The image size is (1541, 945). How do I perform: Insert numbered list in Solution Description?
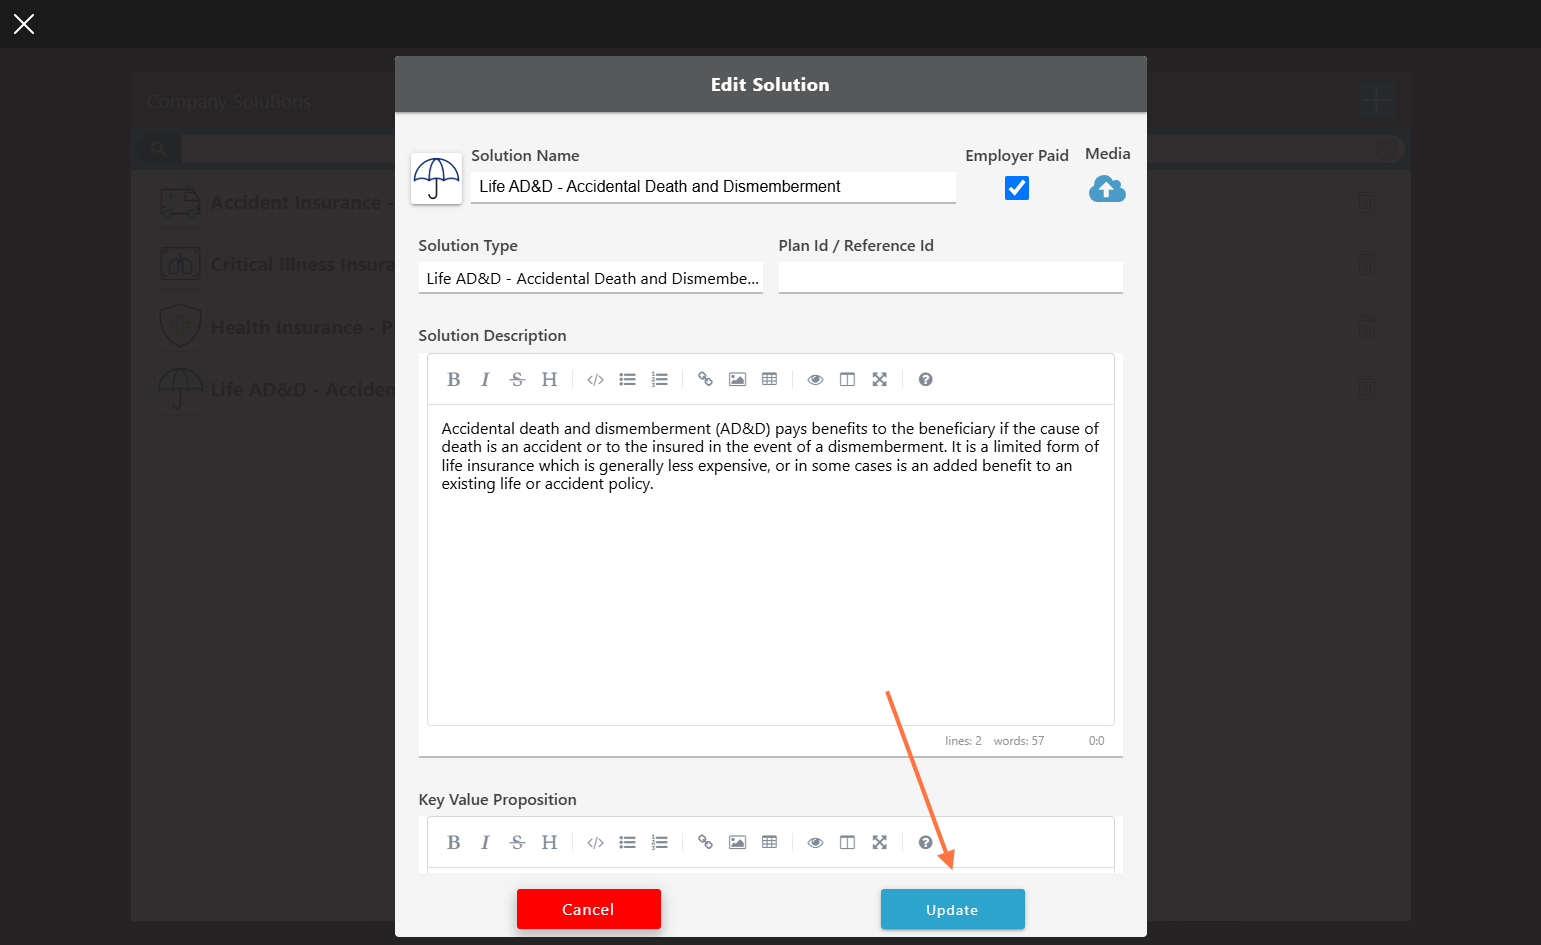(659, 379)
